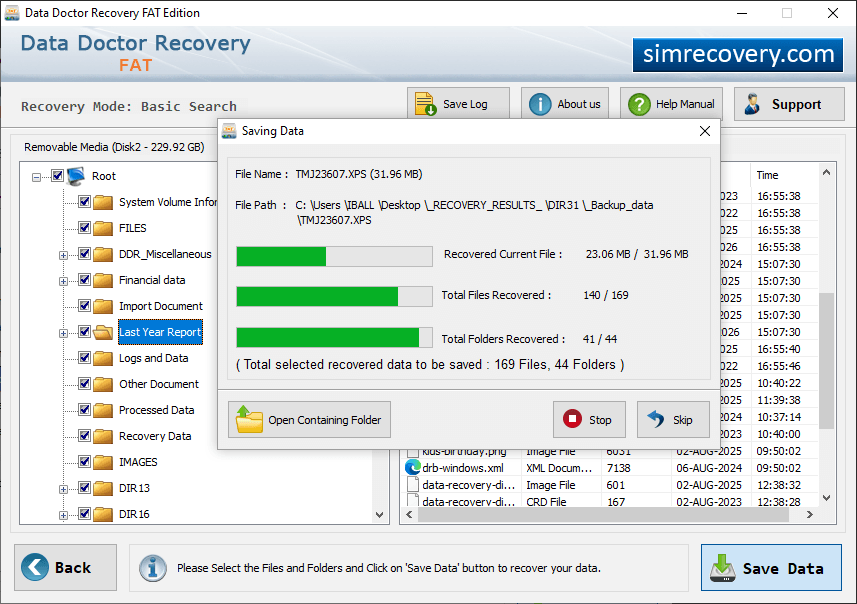The height and width of the screenshot is (604, 857).
Task: Click the folder tree scroll down arrow
Action: pos(379,514)
